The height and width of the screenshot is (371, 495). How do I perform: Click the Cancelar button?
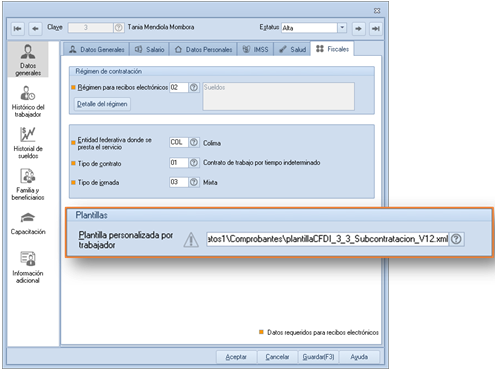pos(277,357)
